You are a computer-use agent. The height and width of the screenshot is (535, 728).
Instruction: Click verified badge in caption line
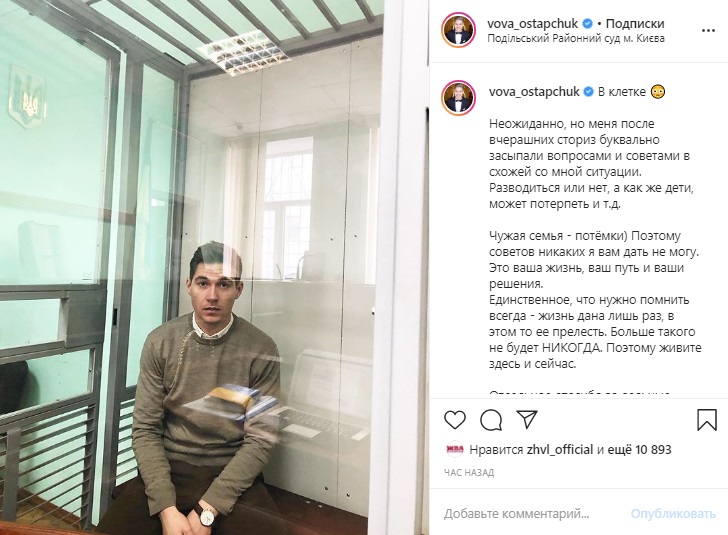(x=588, y=91)
